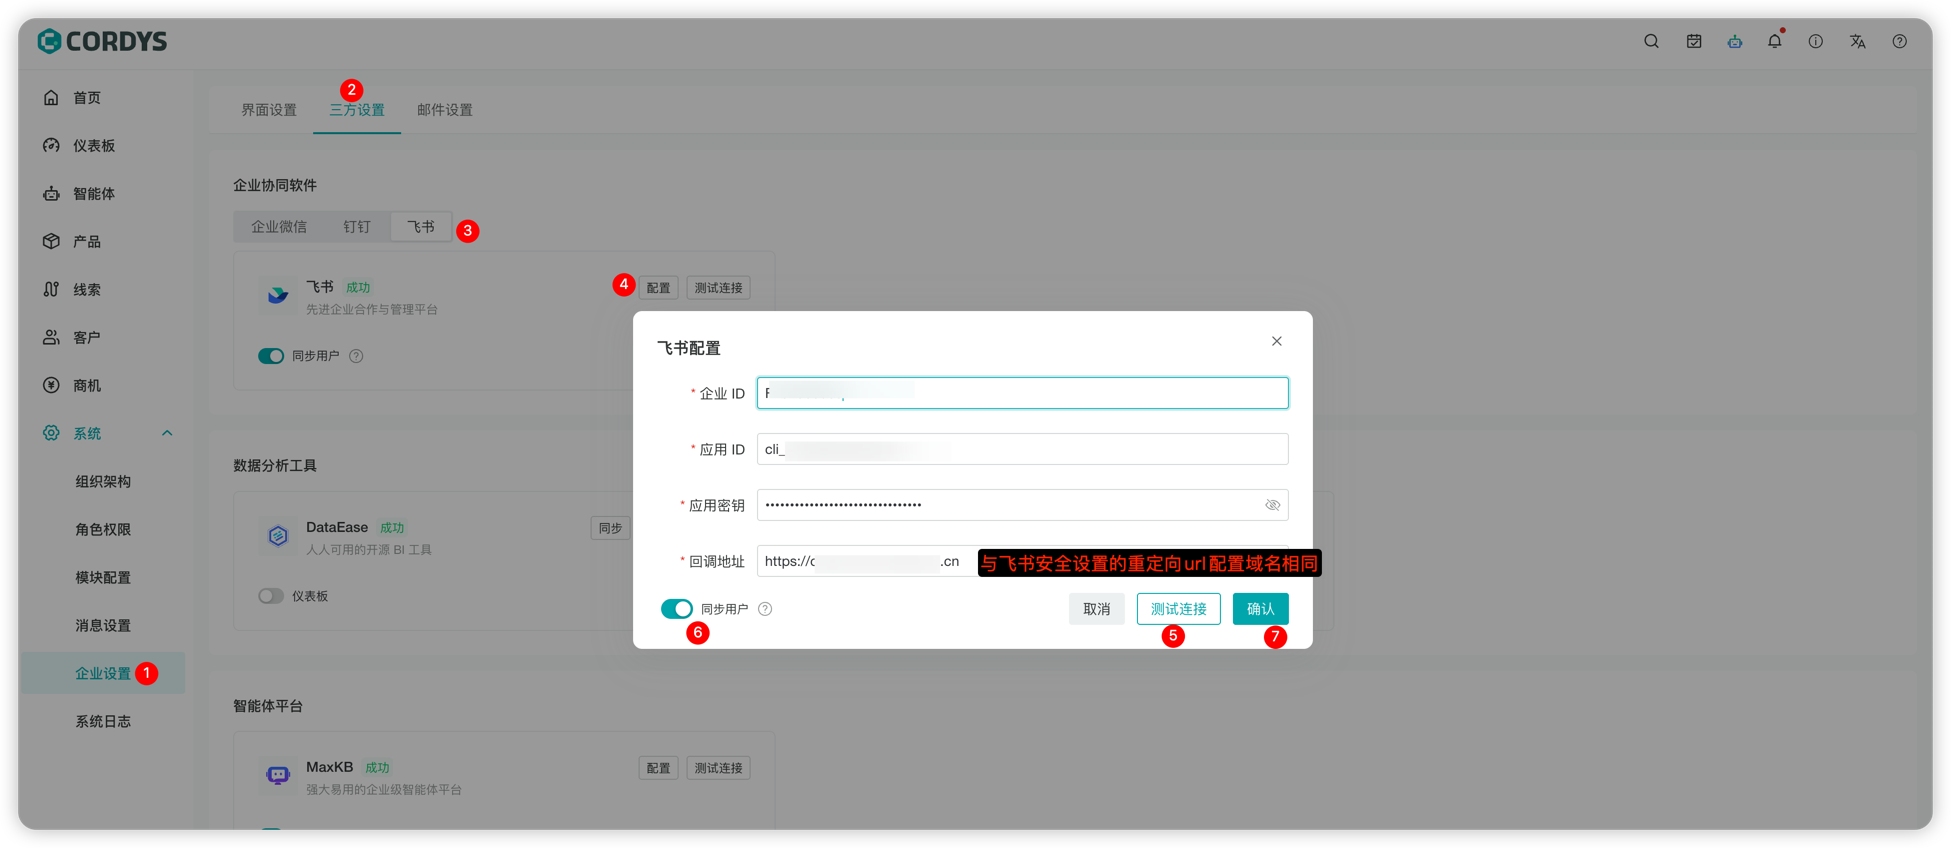Screen dimensions: 1951x848
Task: Click the 企业协同软件 section heading
Action: tap(275, 185)
